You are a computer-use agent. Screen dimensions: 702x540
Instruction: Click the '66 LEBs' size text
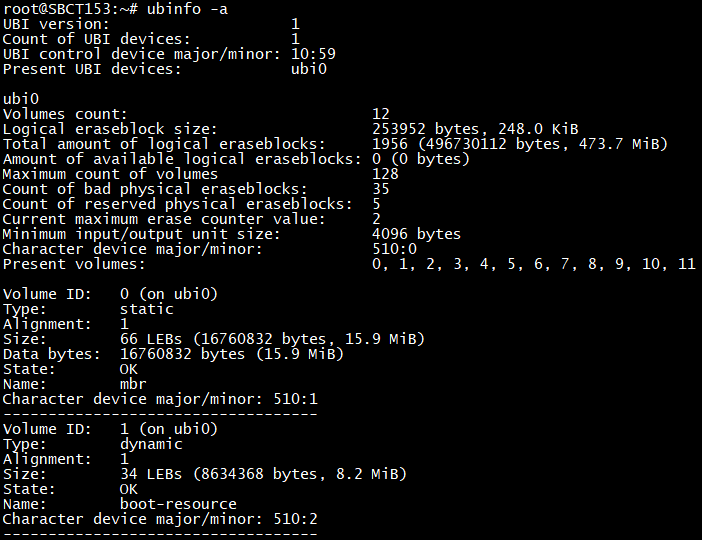click(x=151, y=339)
